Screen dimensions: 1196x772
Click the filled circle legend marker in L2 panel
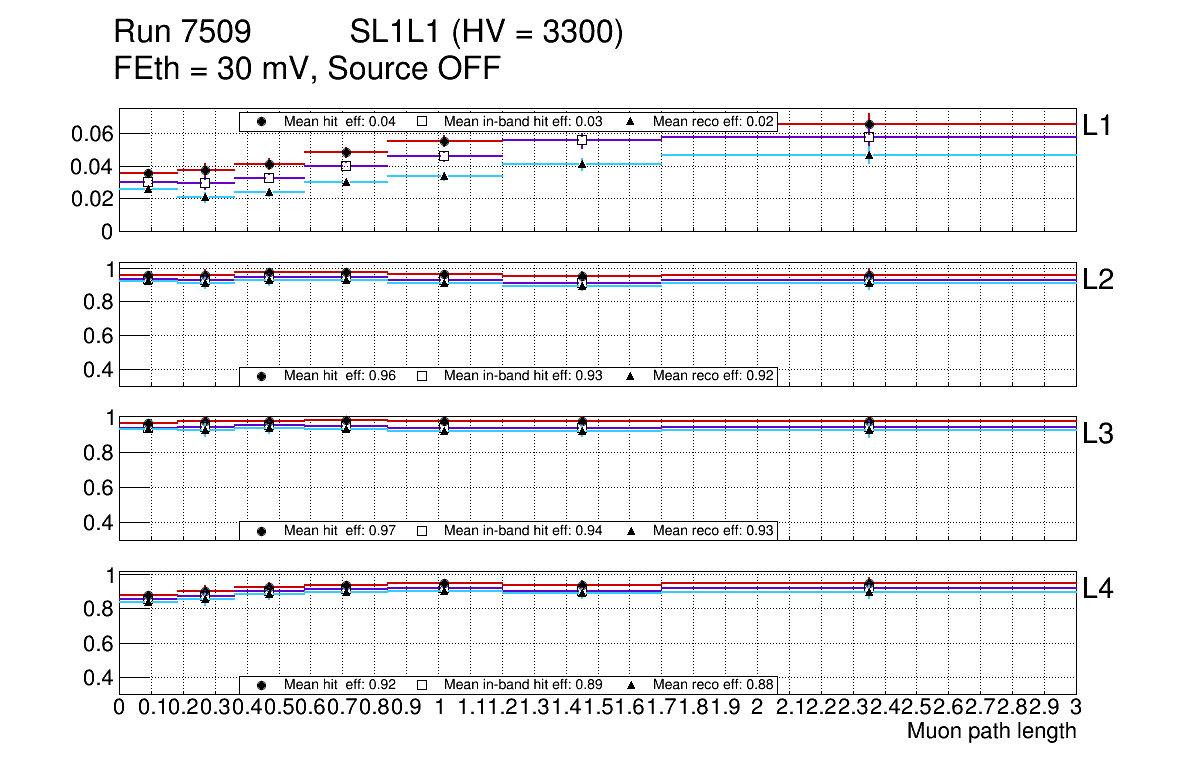[x=261, y=376]
